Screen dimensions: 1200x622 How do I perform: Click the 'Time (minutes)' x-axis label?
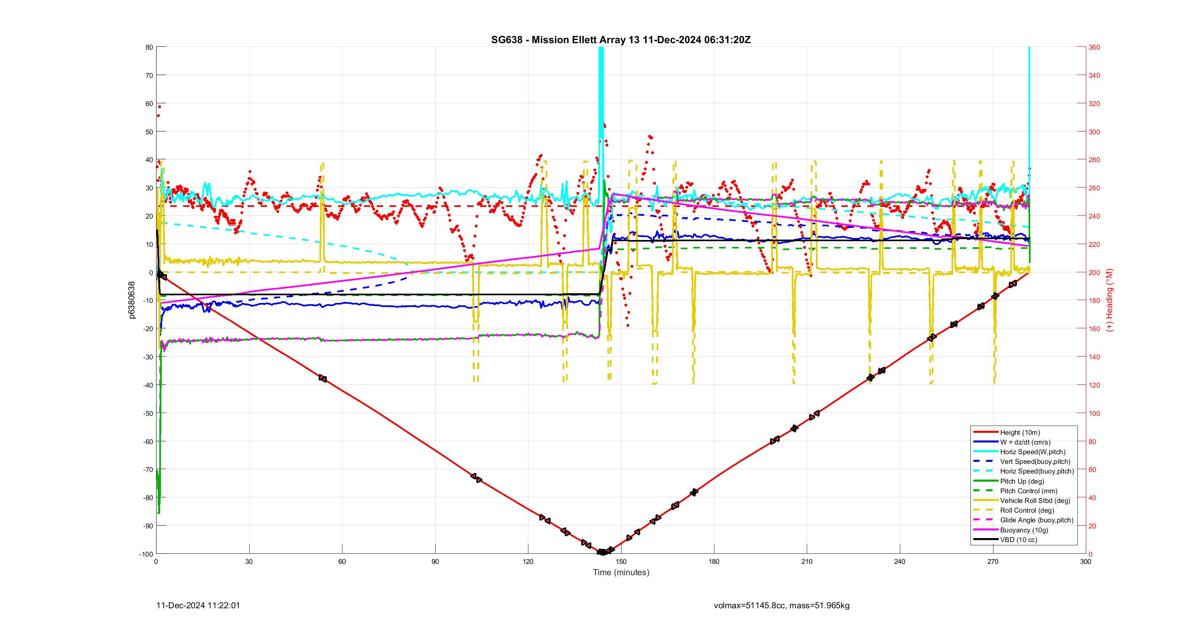click(x=621, y=573)
